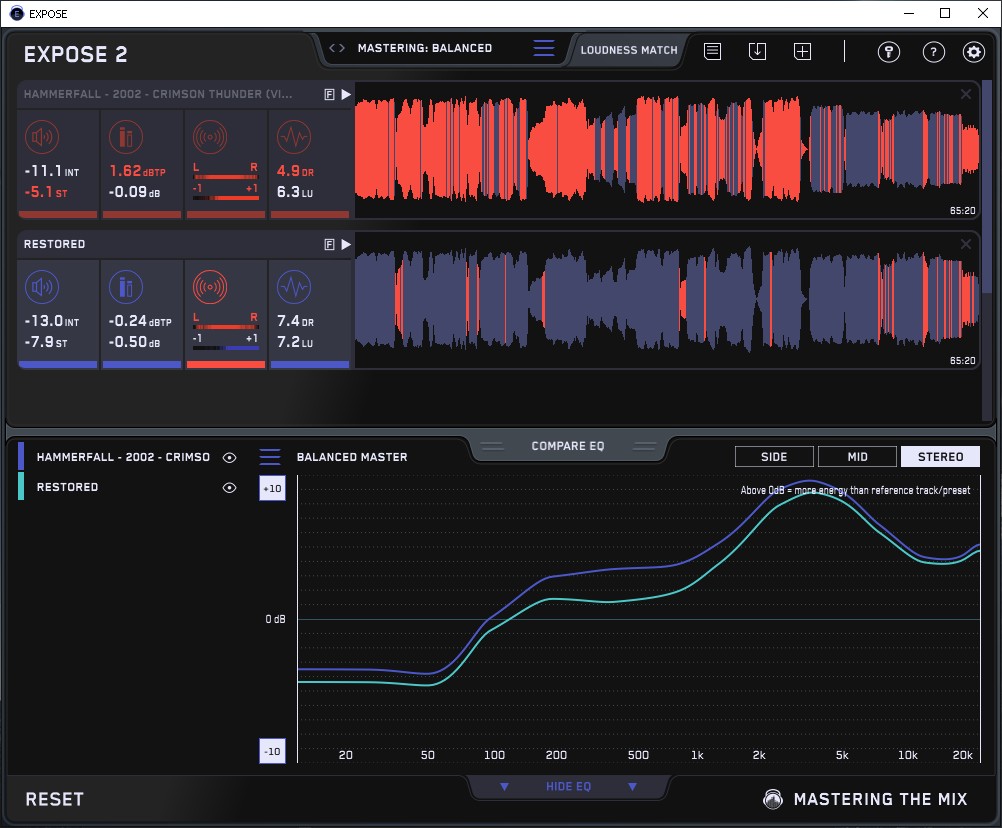Remove the Restored track with its X
Image resolution: width=1002 pixels, height=828 pixels.
tap(966, 244)
